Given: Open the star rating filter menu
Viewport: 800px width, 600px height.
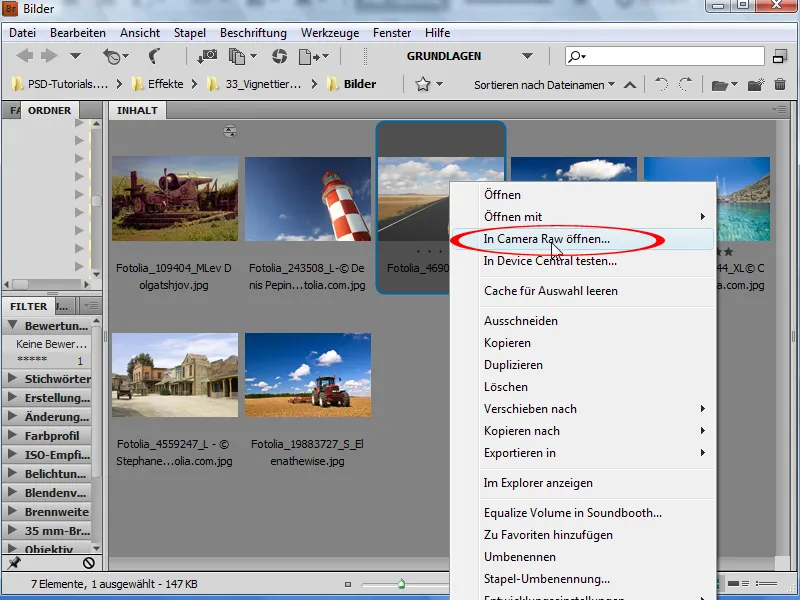Looking at the screenshot, I should coord(429,84).
